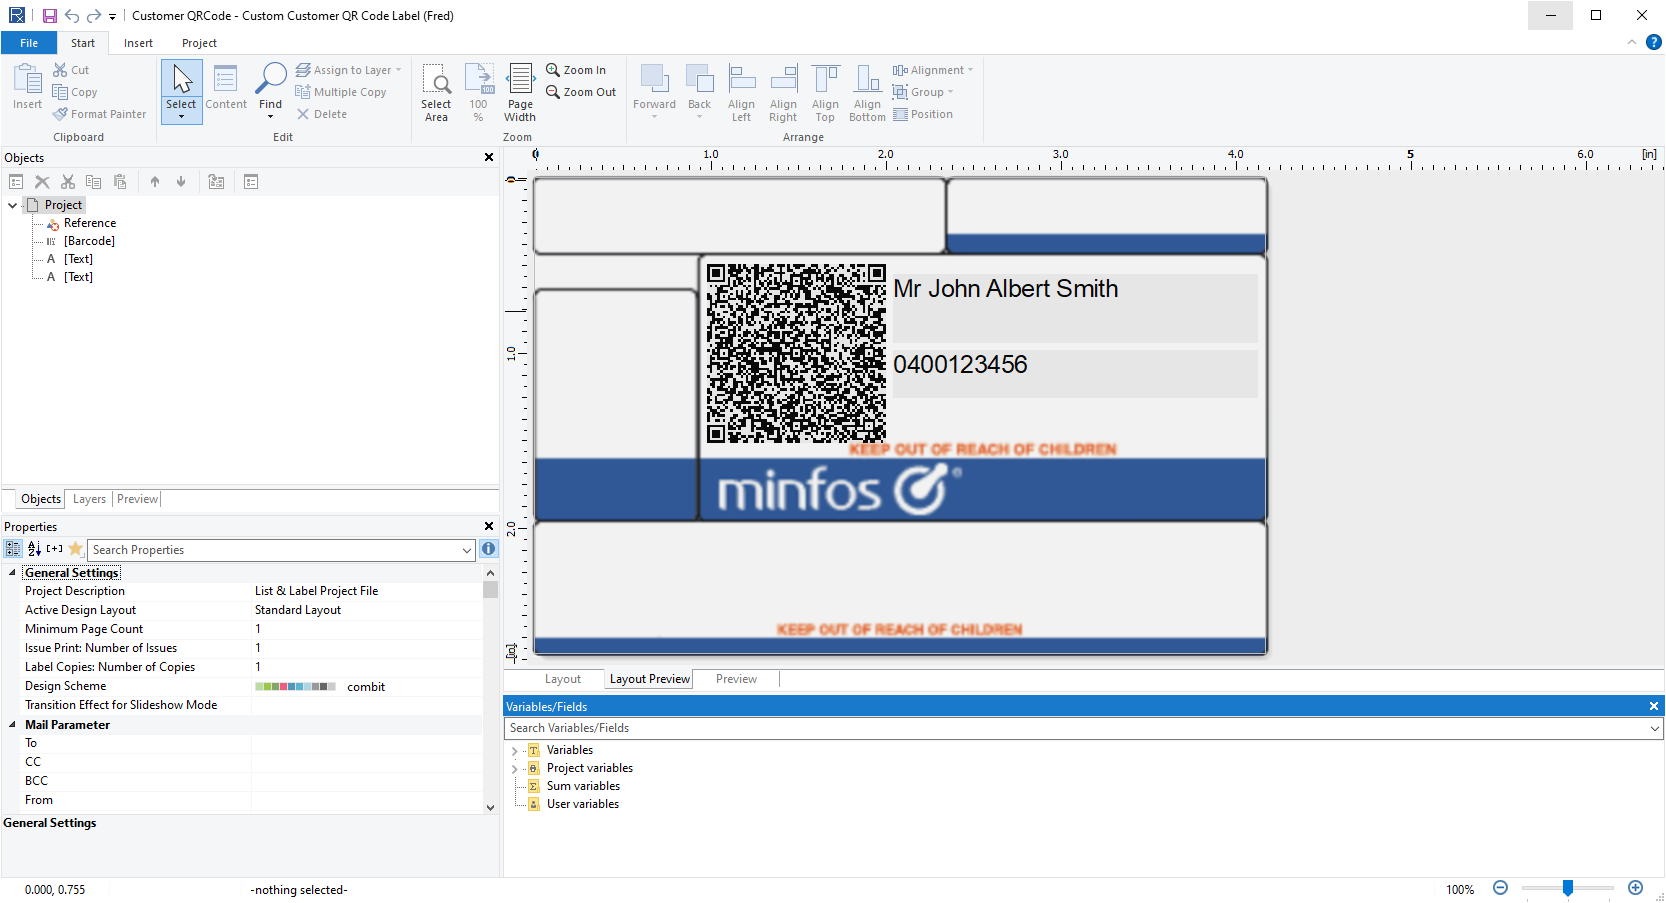Click the paste icon in Objects toolbar
The height and width of the screenshot is (903, 1666).
120,181
